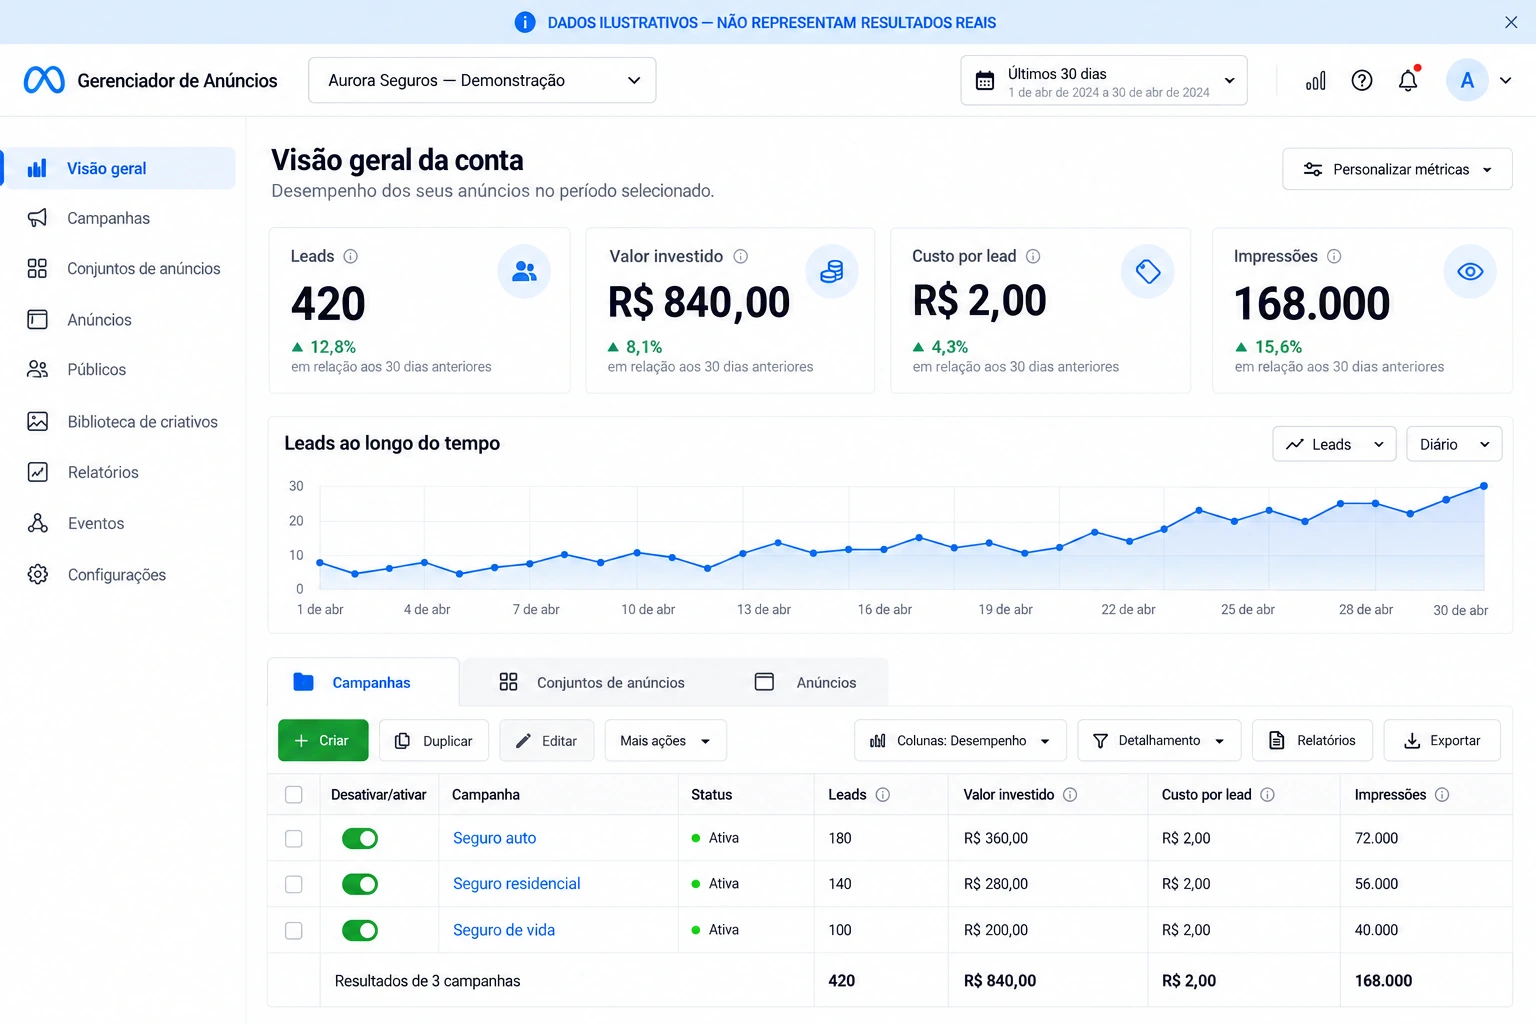Viewport: 1536px width, 1024px height.
Task: Open the bar chart insights icon in header
Action: (1316, 81)
